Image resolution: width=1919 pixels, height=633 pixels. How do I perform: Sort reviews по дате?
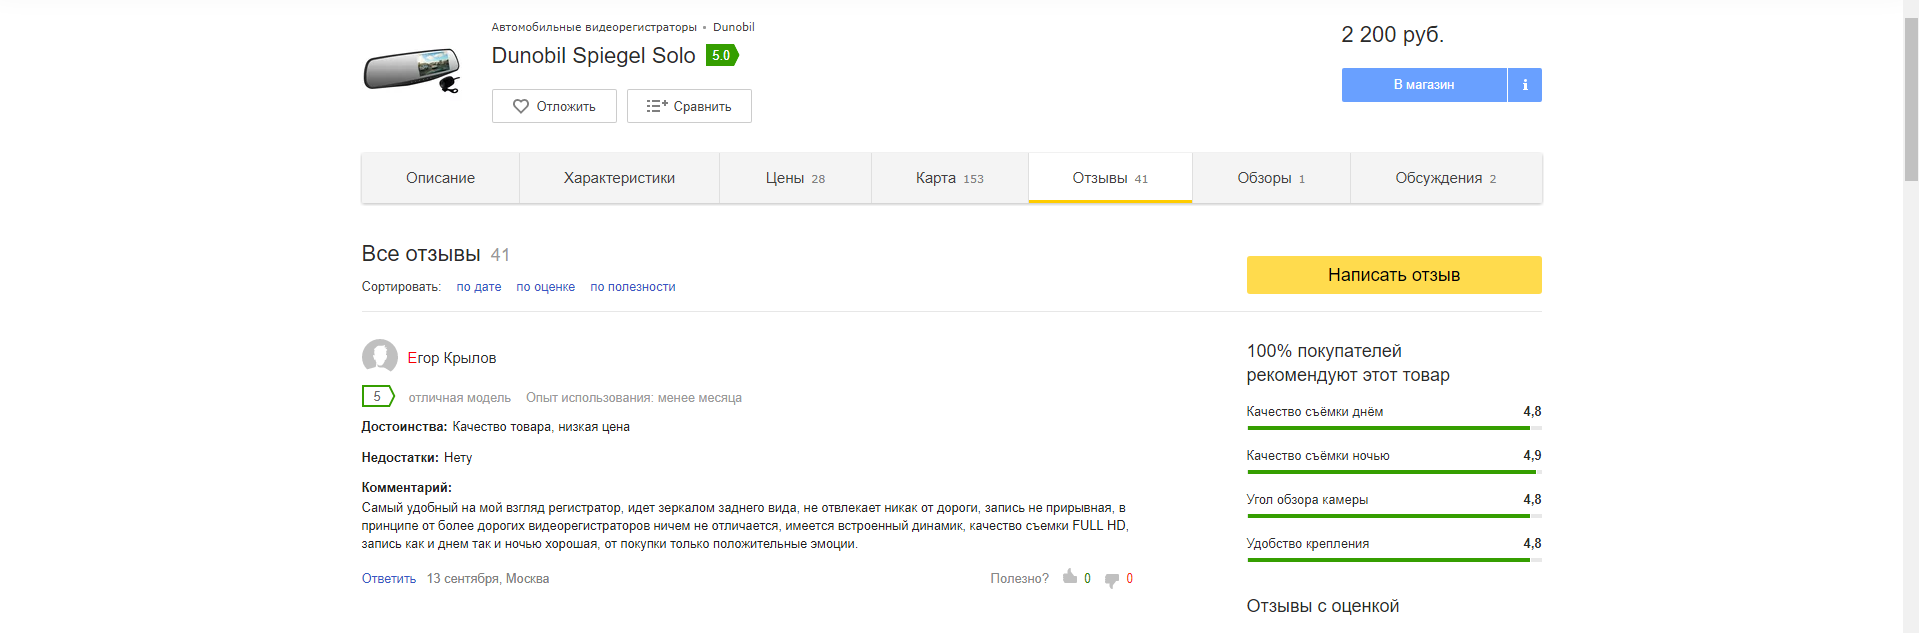[479, 287]
